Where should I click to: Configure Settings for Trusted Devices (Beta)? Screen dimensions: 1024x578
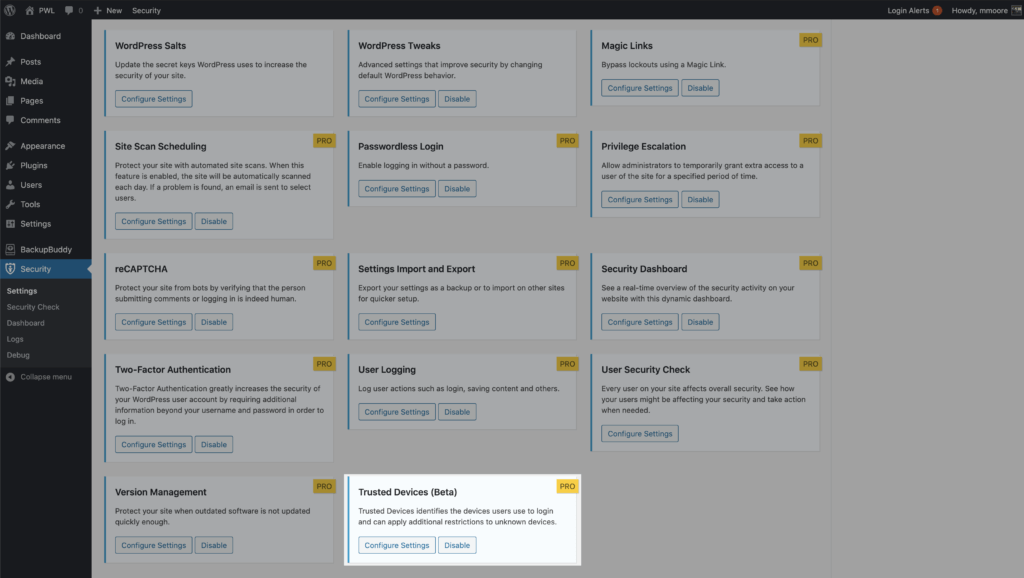click(x=397, y=545)
